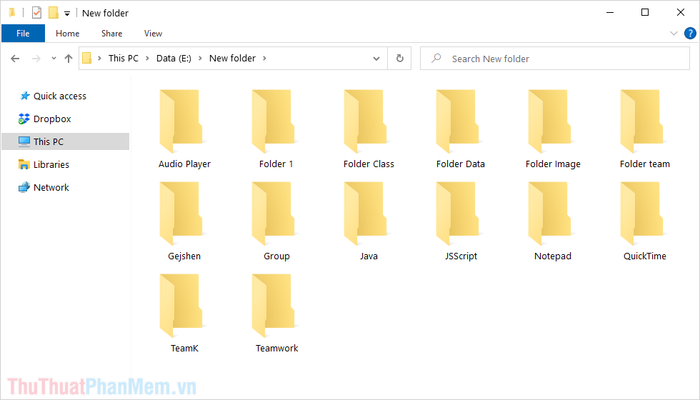The height and width of the screenshot is (400, 700).
Task: Click the New folder quick access toolbar icon
Action: [x=53, y=12]
